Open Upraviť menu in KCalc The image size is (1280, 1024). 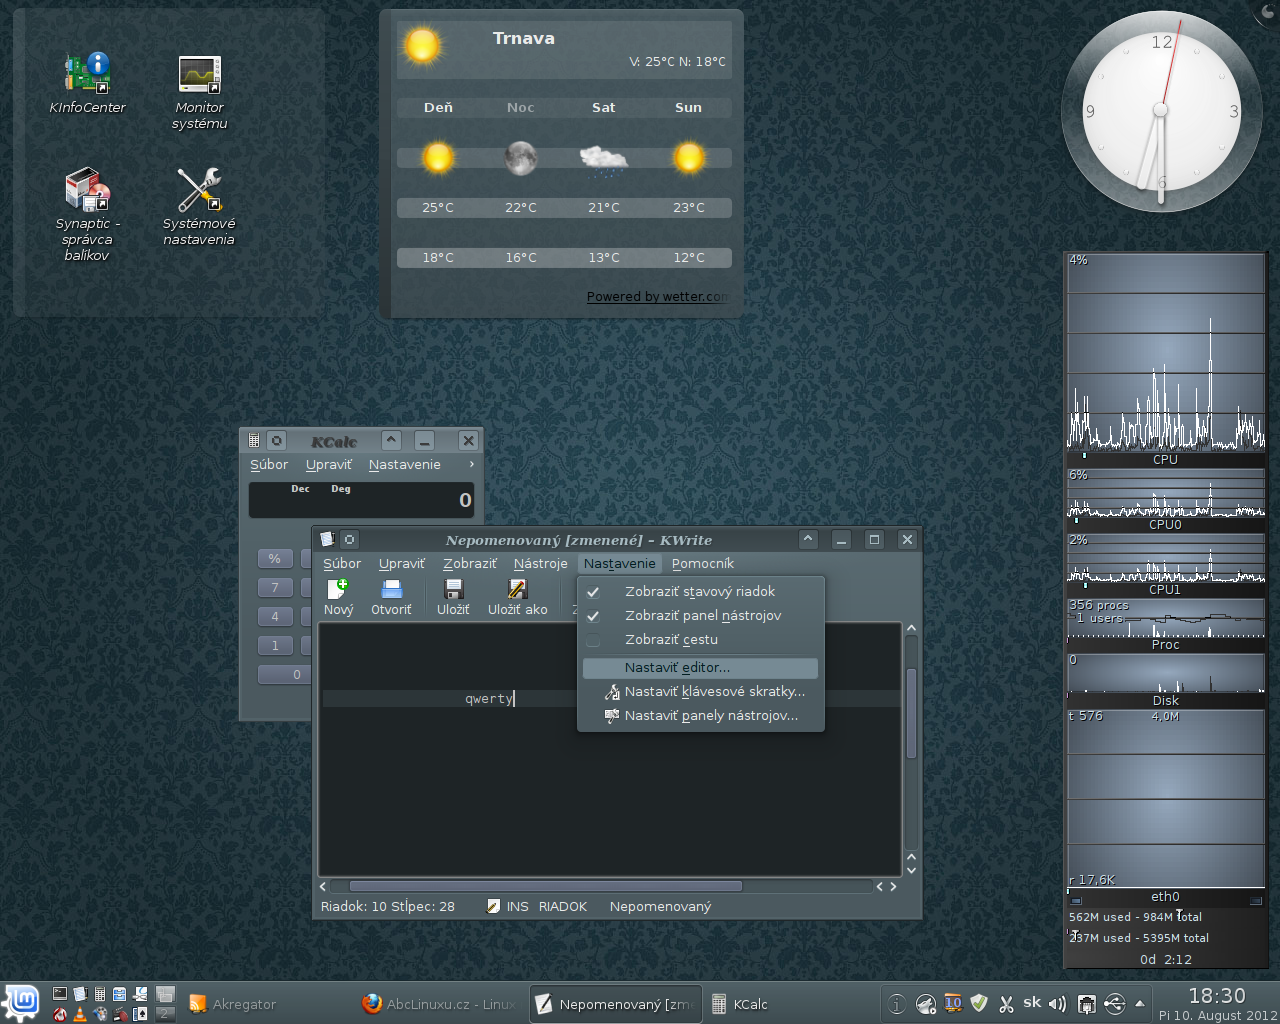pos(329,464)
